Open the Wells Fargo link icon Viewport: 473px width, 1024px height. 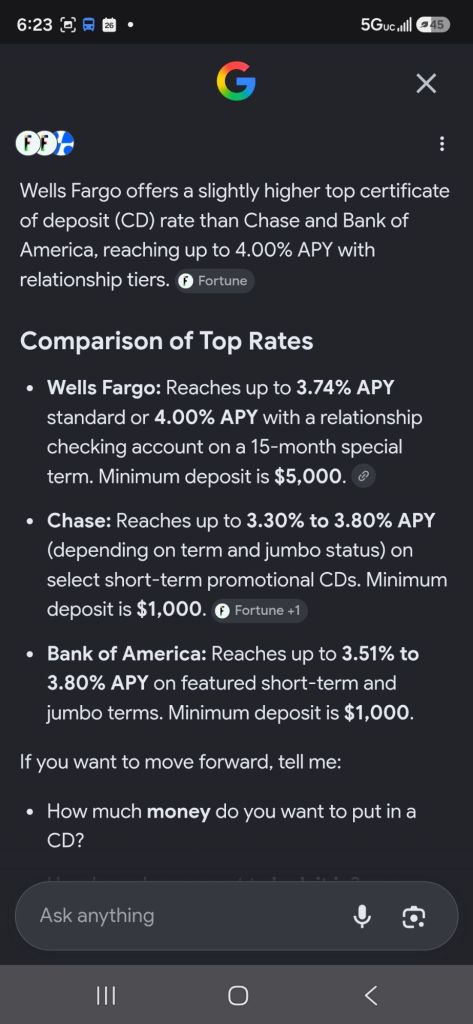pos(364,477)
